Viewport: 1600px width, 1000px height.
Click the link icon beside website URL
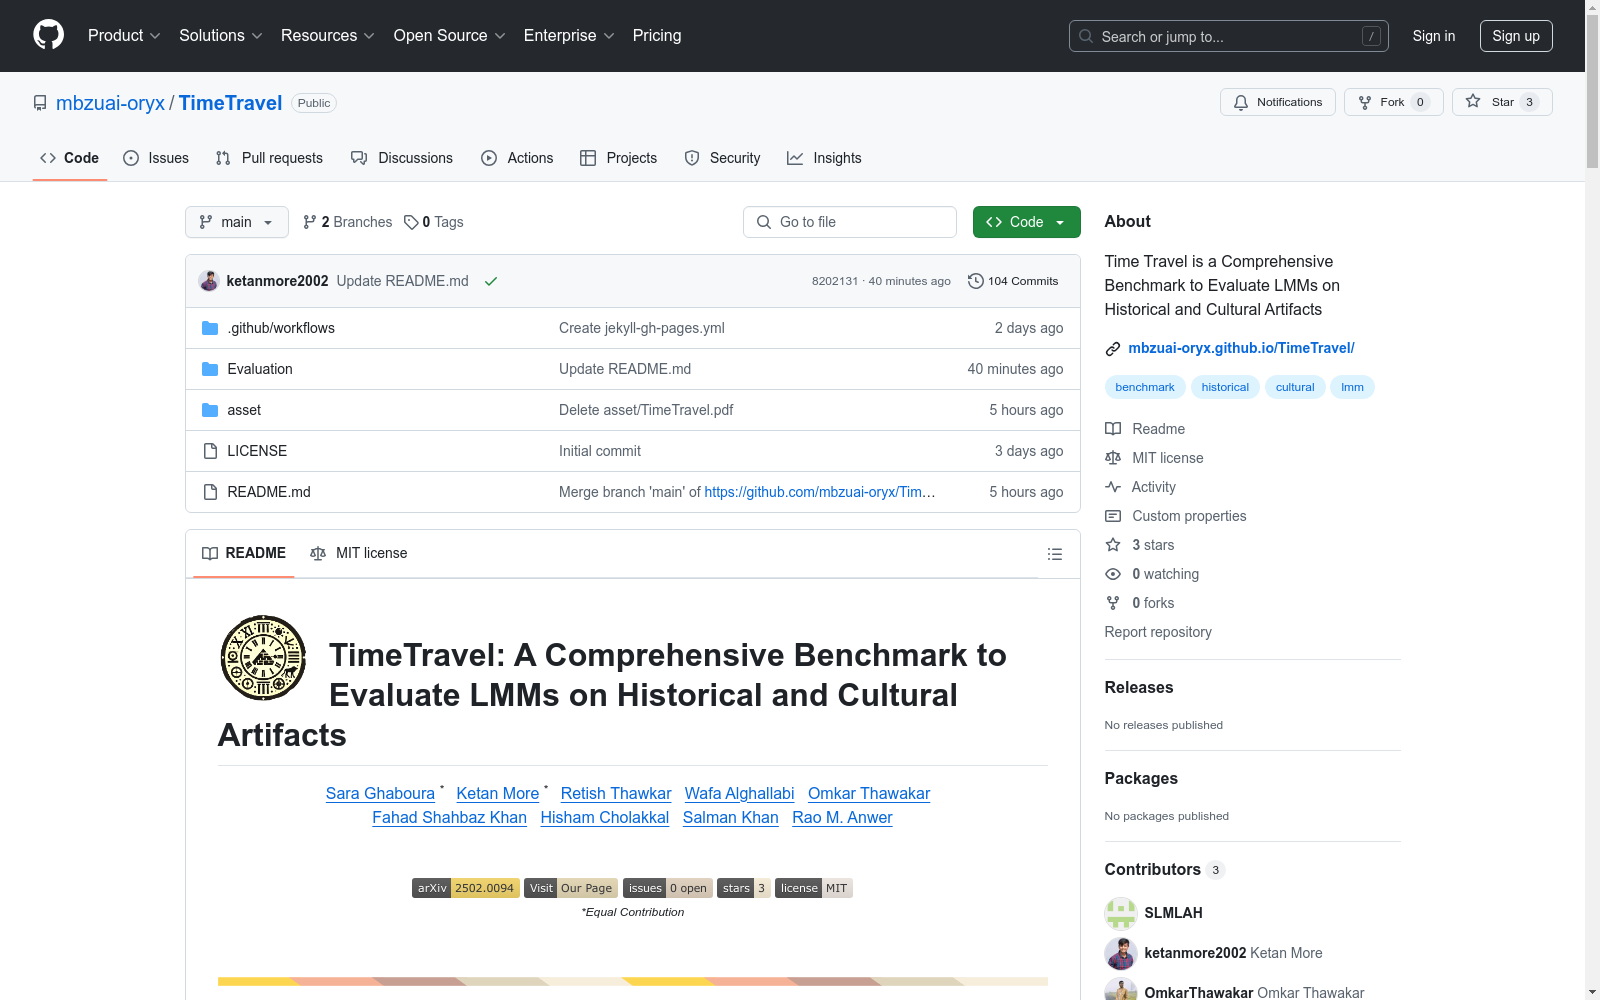pyautogui.click(x=1113, y=349)
